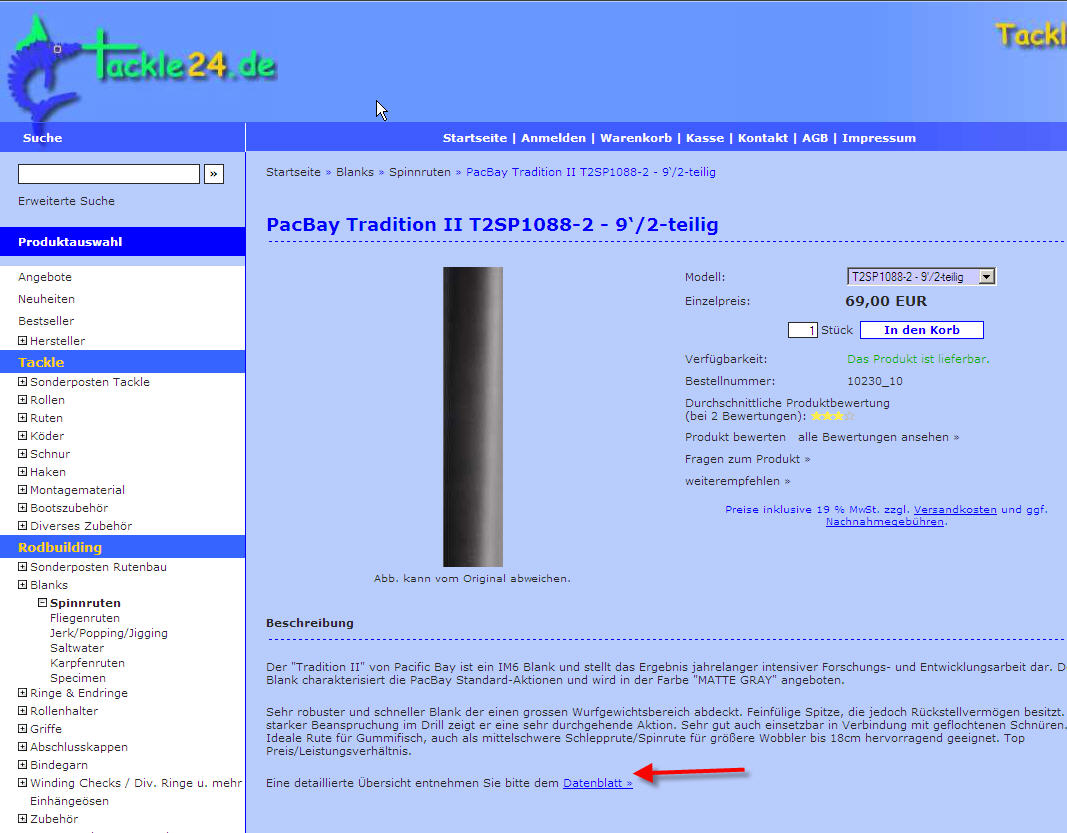
Task: Expand Ringe & Endringe plus icon
Action: point(22,693)
